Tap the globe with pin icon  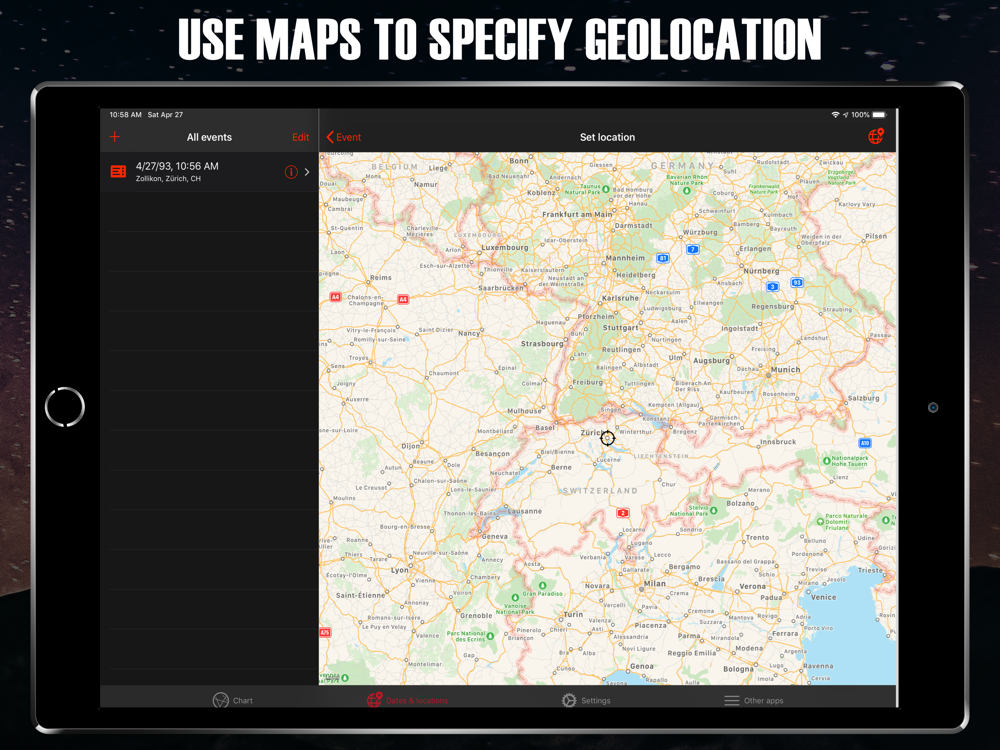pyautogui.click(x=876, y=136)
